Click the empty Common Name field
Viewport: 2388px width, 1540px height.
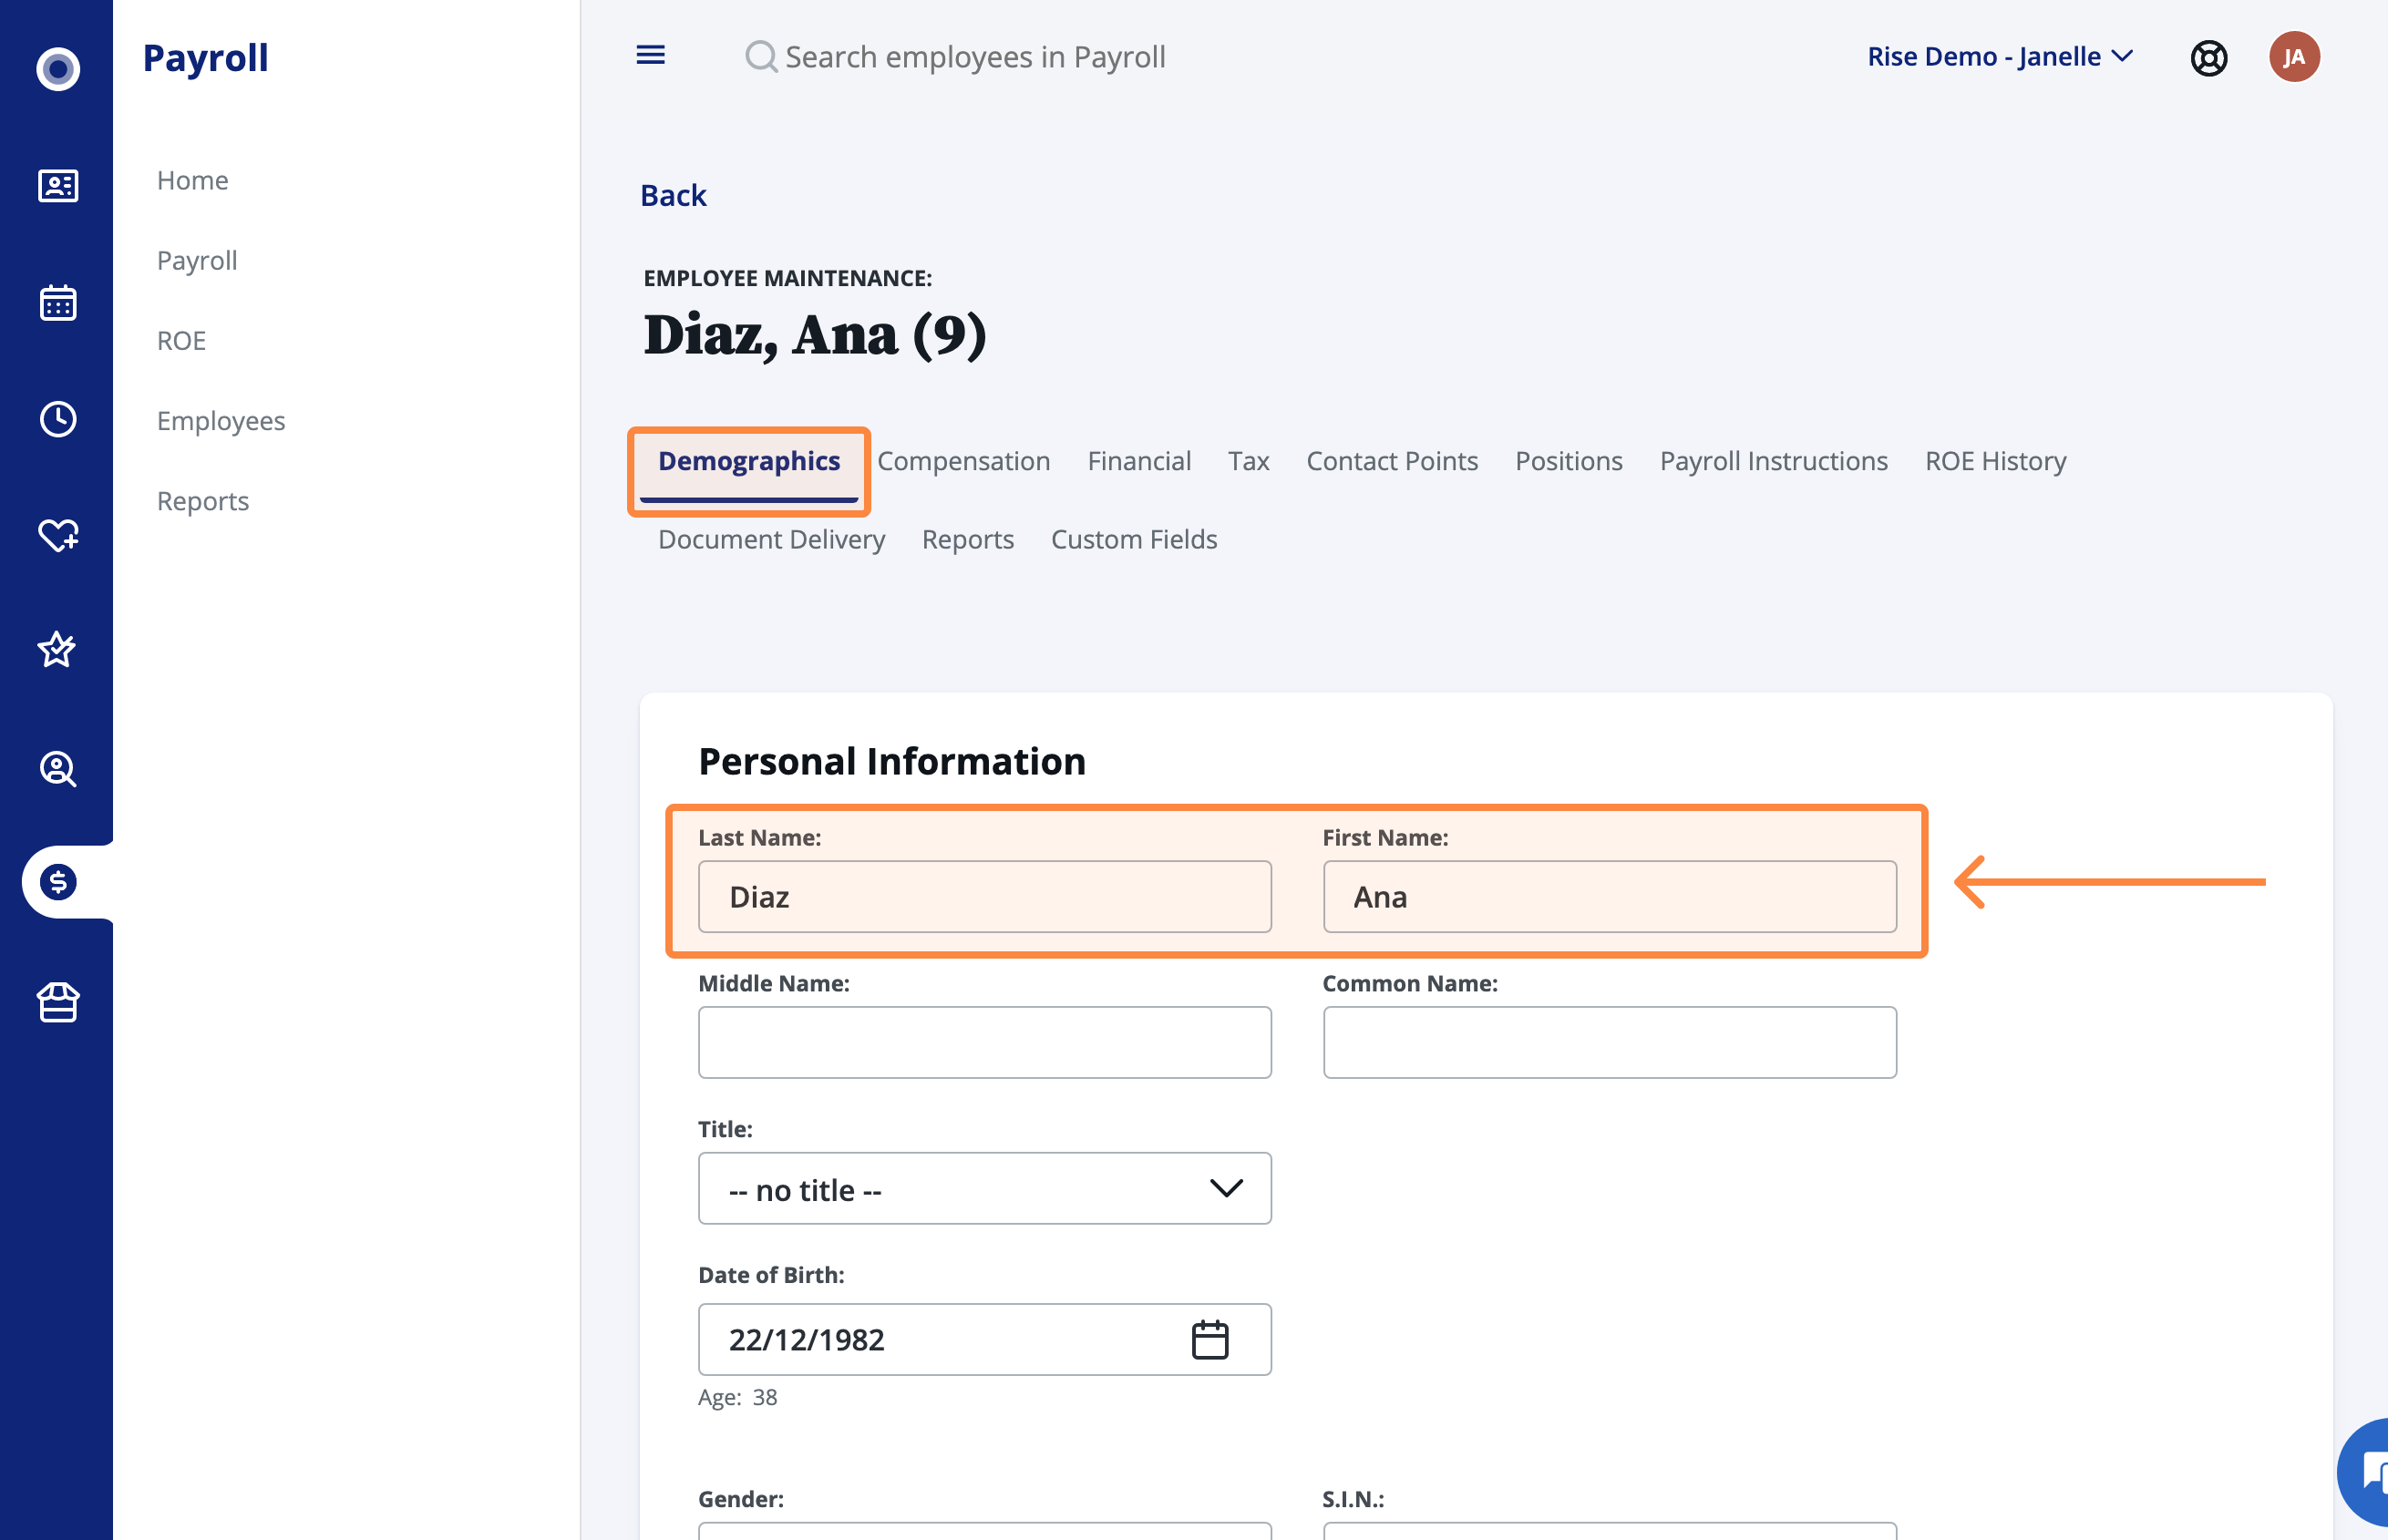pos(1609,1042)
